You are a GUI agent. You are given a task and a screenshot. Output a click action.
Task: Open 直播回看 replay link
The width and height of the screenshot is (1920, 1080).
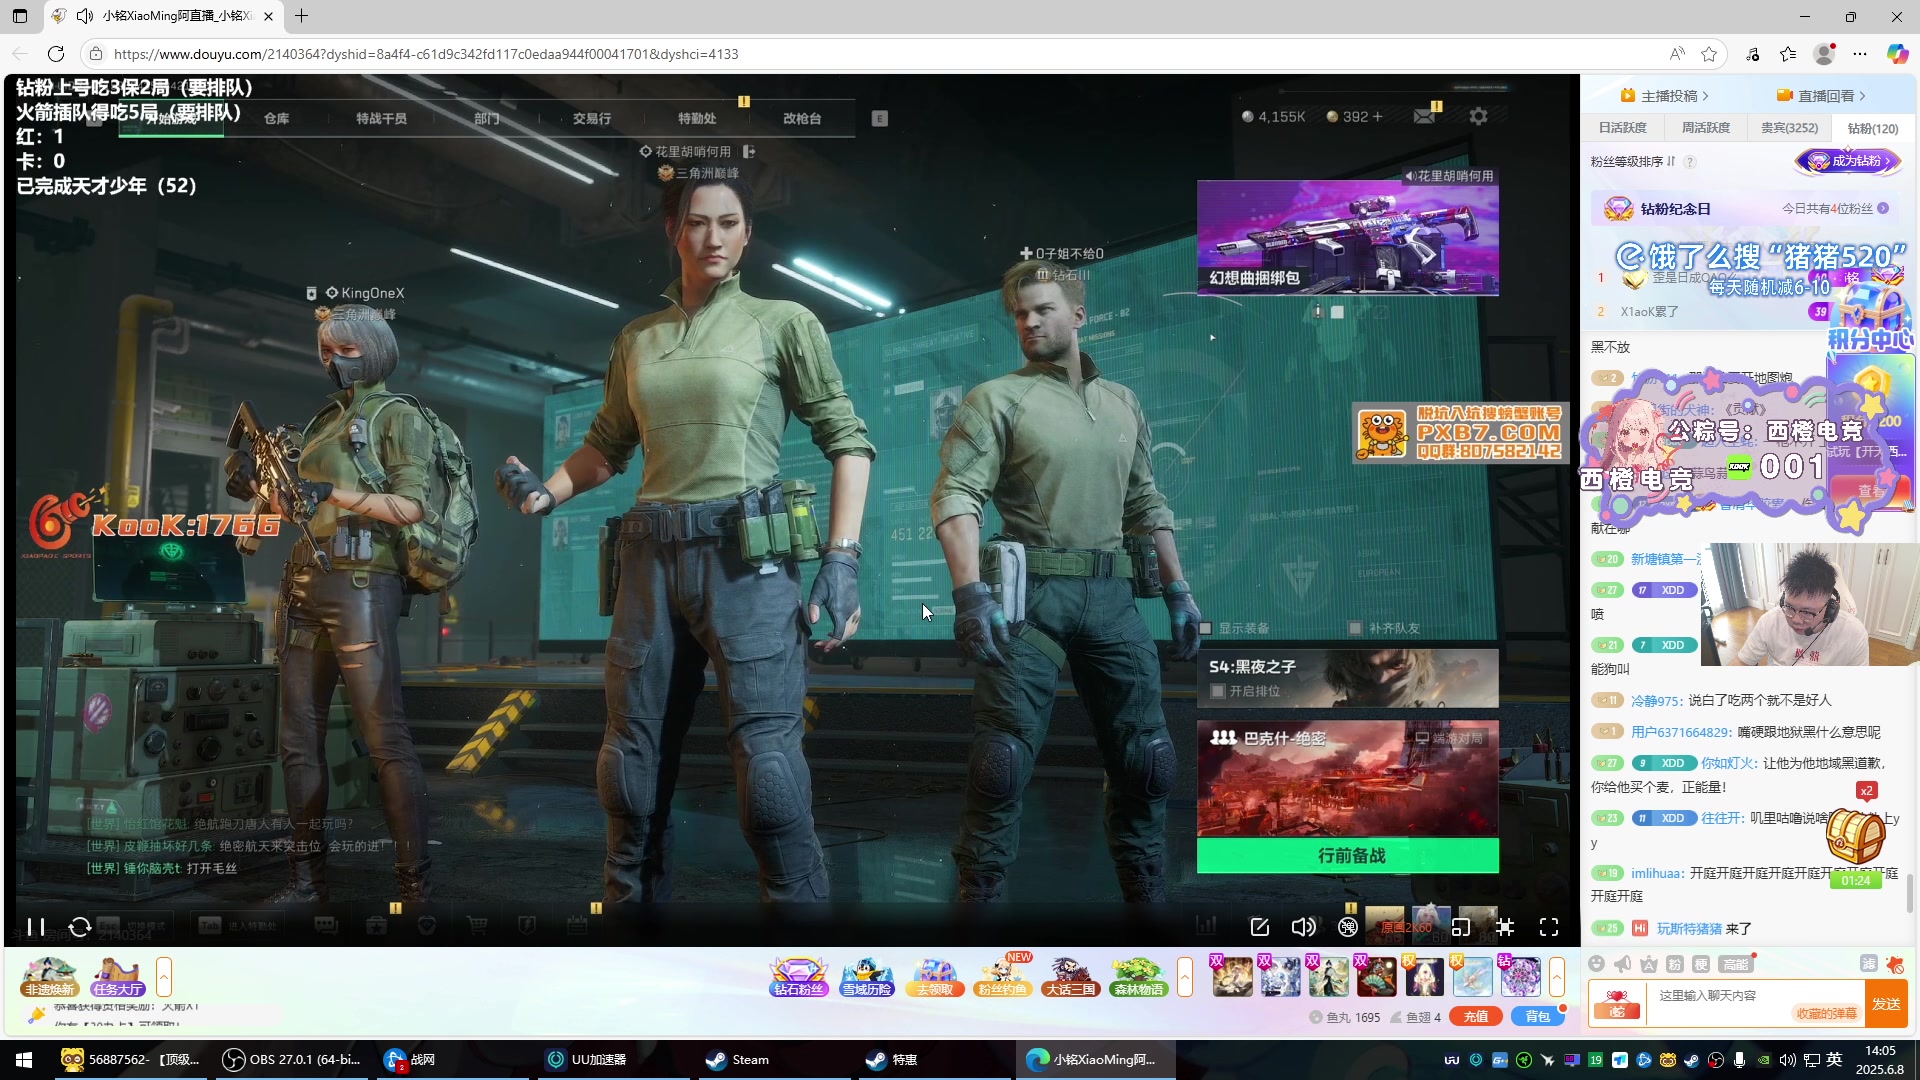(x=1821, y=96)
